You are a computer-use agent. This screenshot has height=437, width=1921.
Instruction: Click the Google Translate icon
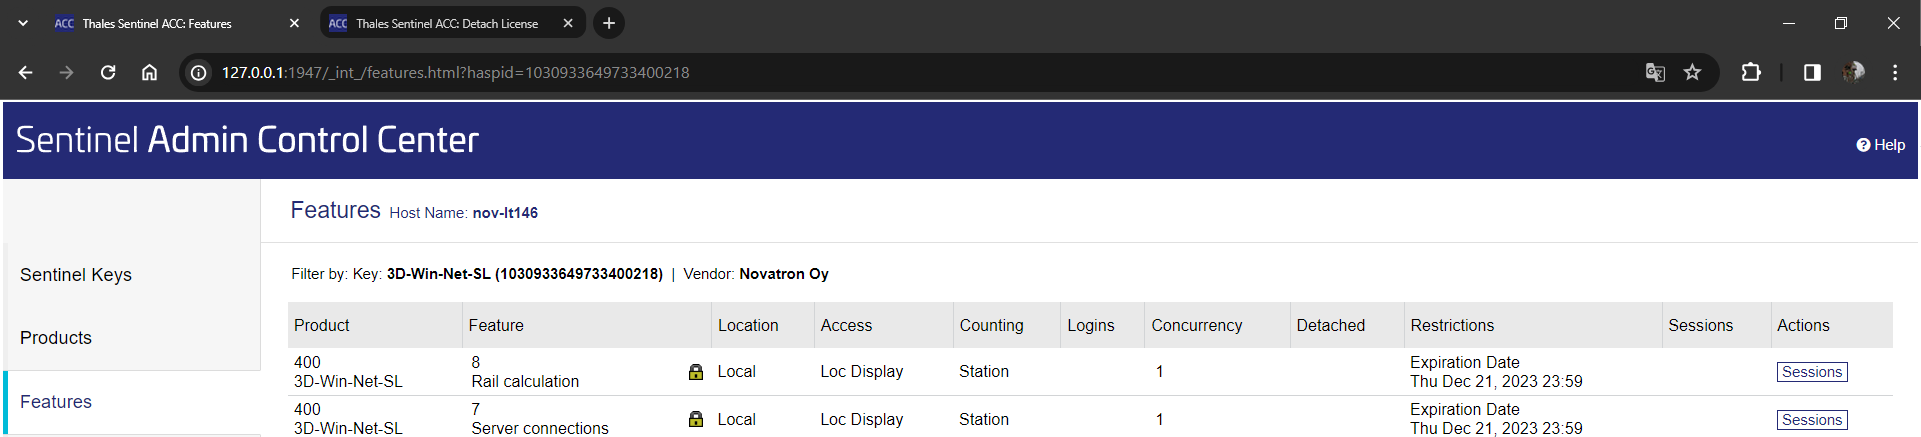click(x=1655, y=72)
